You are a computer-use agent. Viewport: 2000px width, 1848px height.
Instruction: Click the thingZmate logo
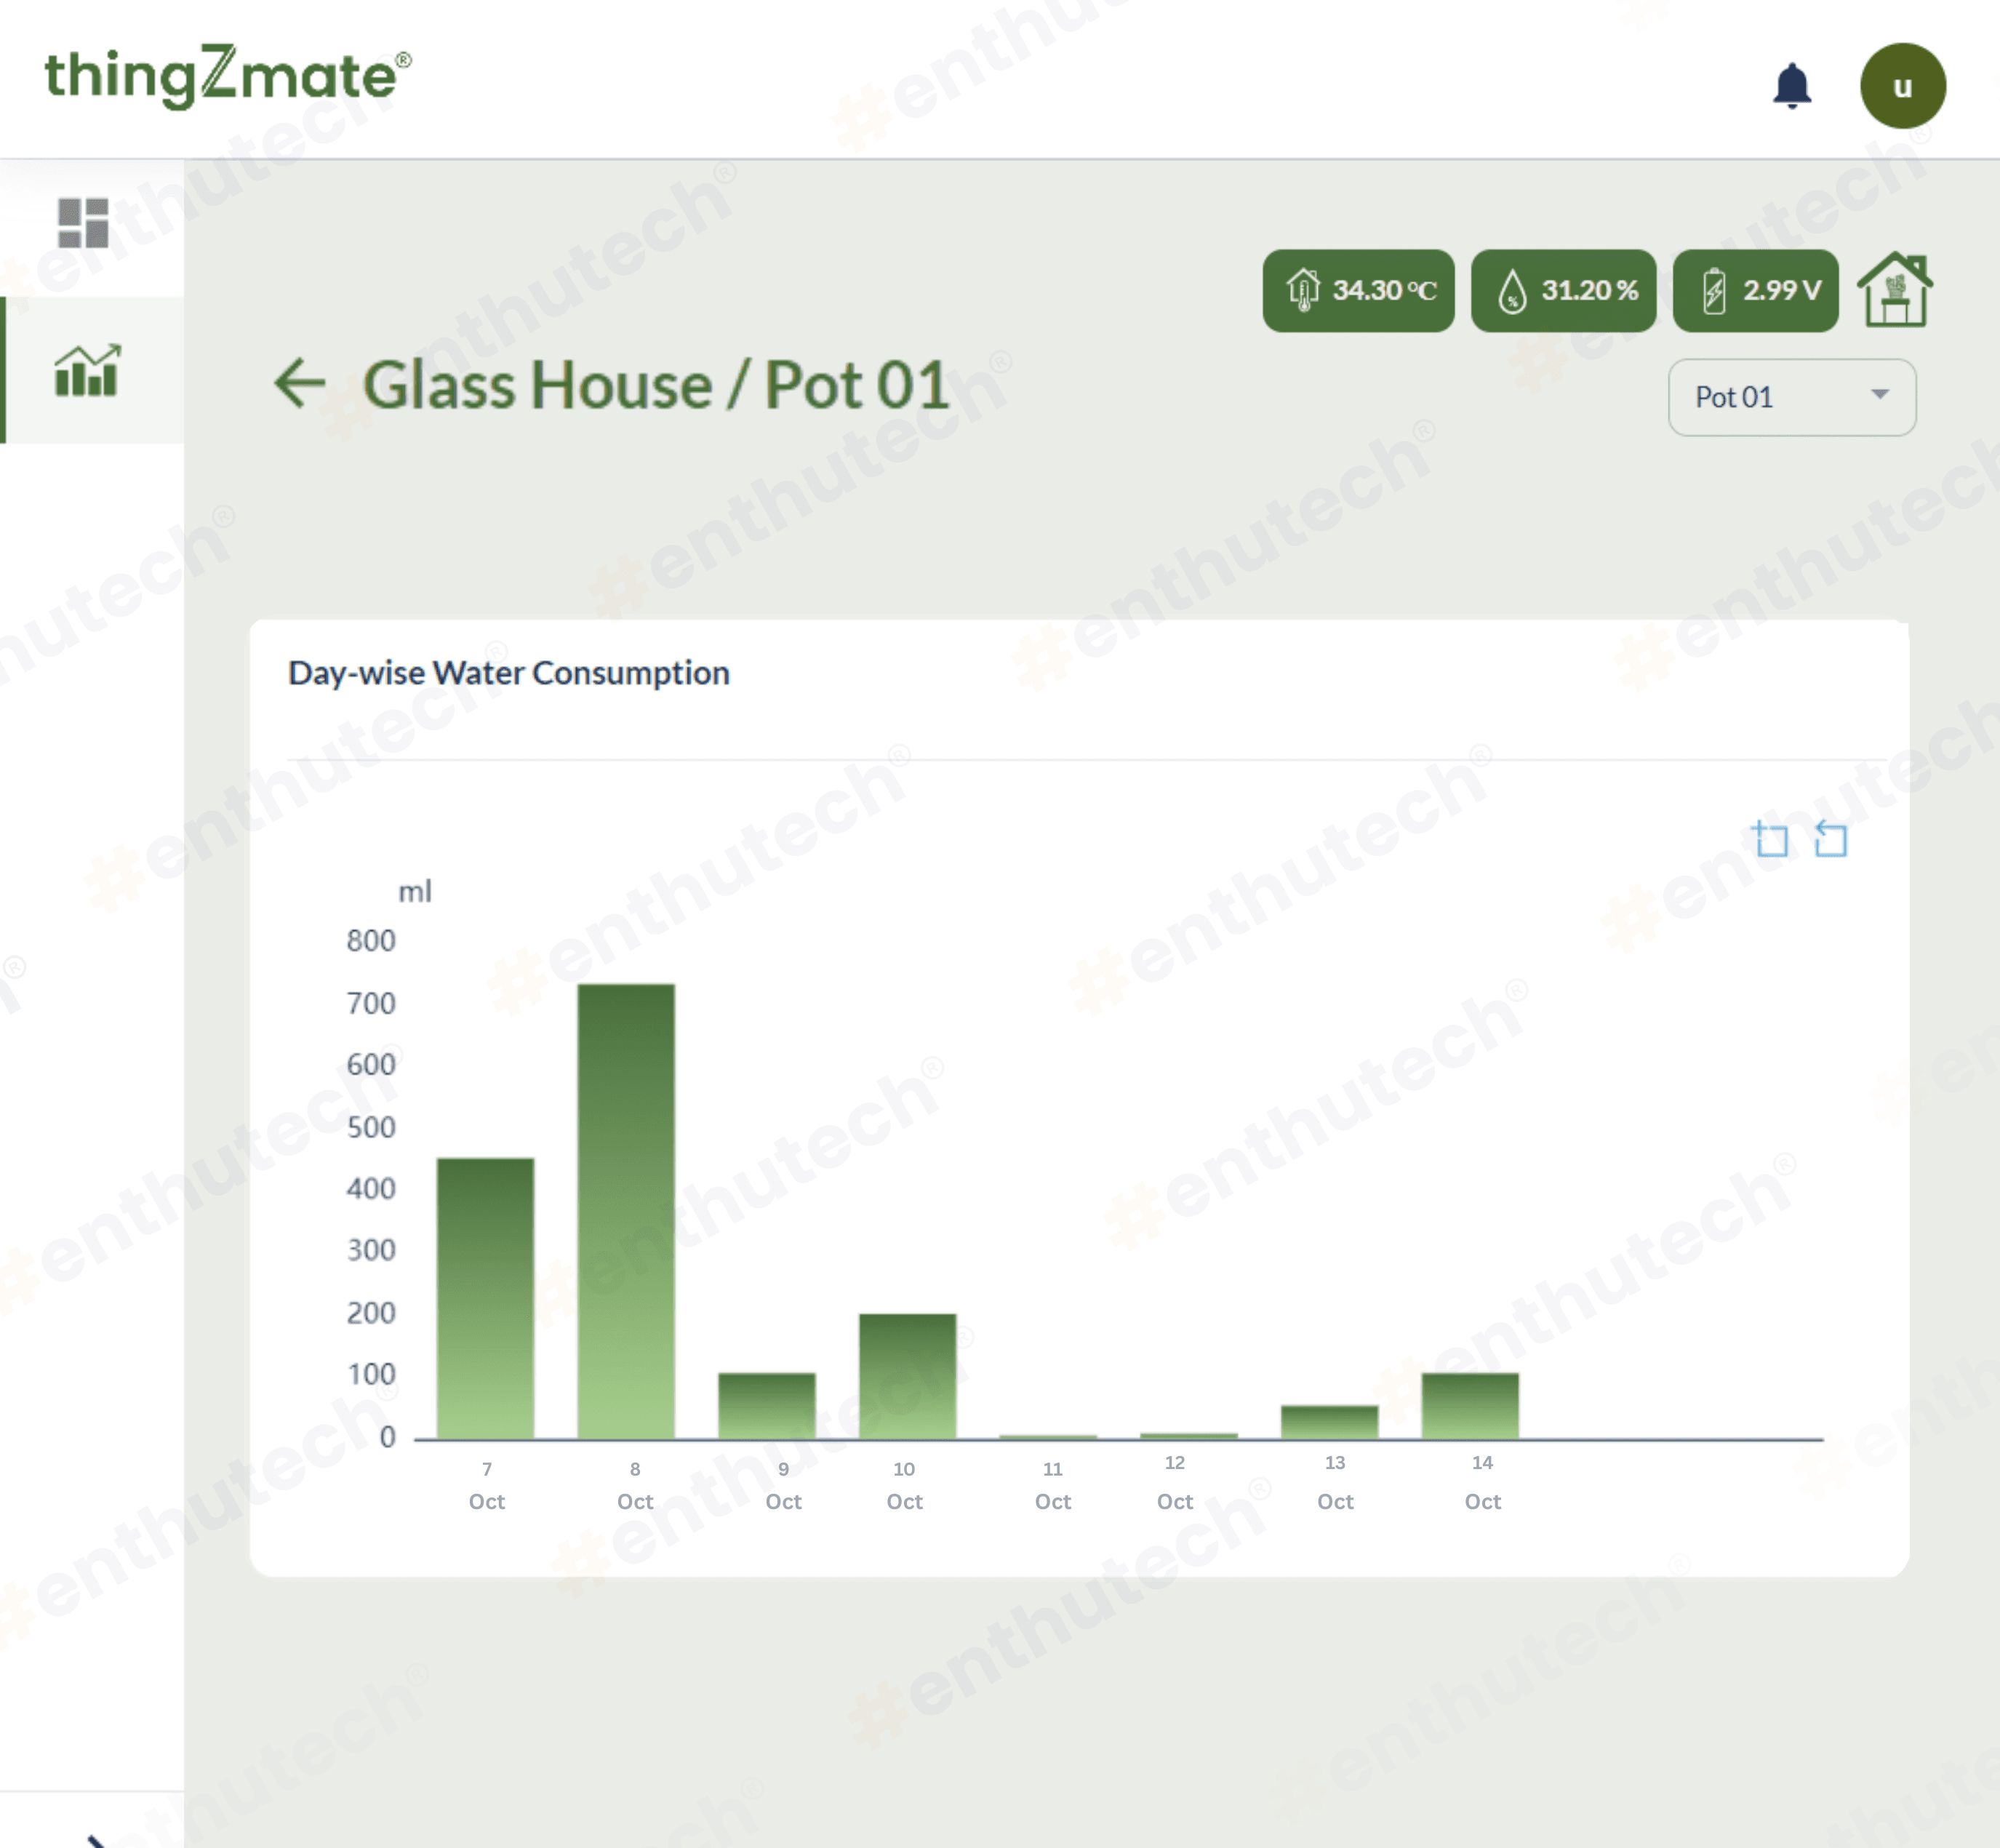(227, 76)
